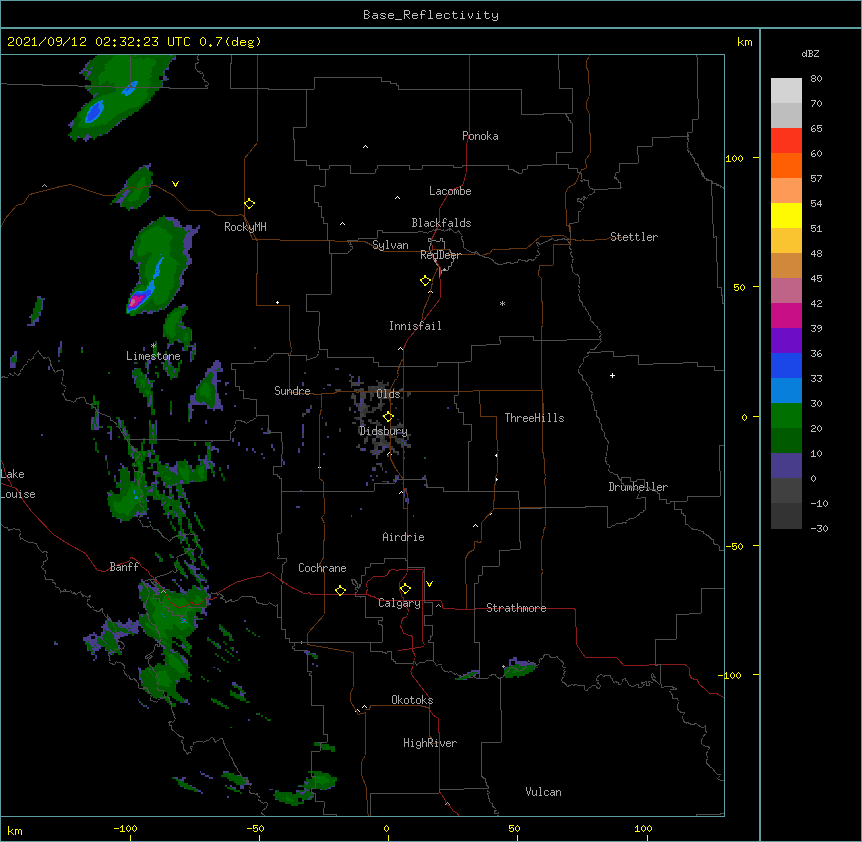Screen dimensions: 862x842
Task: Select the Okotoks town label
Action: click(412, 700)
